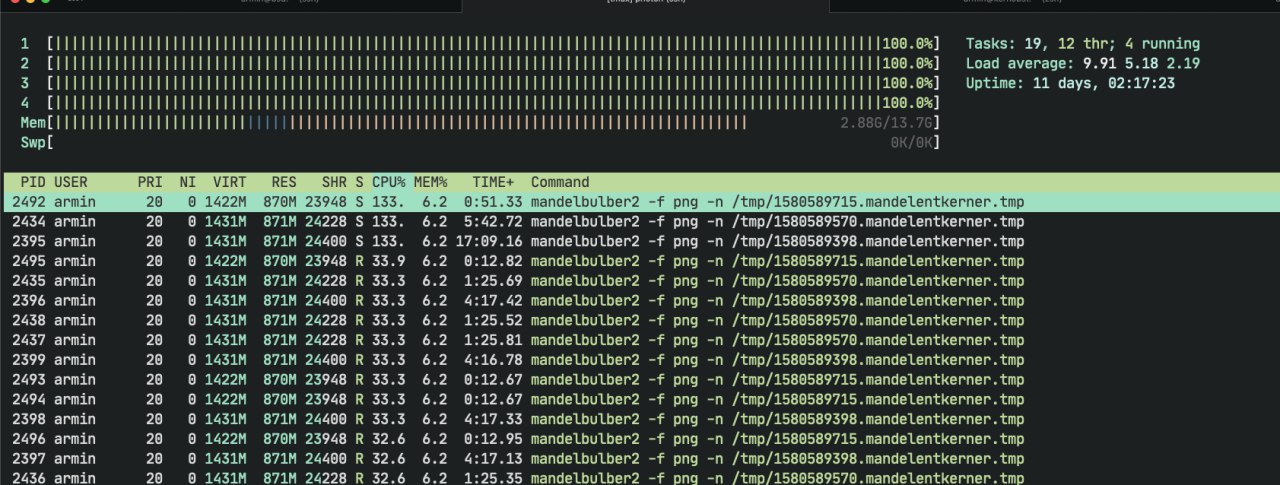Select process row with PID 2494
Screen dimensions: 1280x485
[640, 400]
